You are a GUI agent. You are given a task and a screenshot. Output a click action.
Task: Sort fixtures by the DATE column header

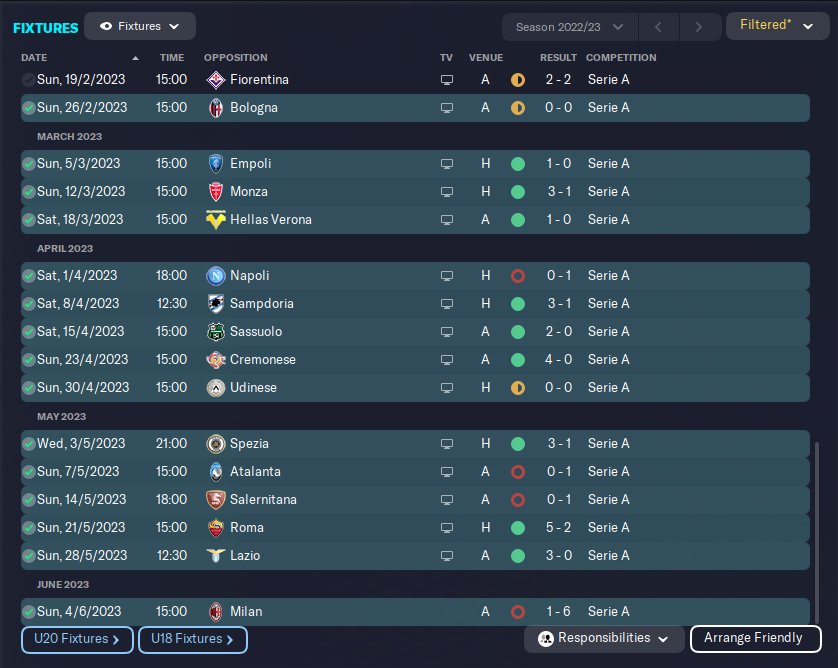click(x=34, y=57)
